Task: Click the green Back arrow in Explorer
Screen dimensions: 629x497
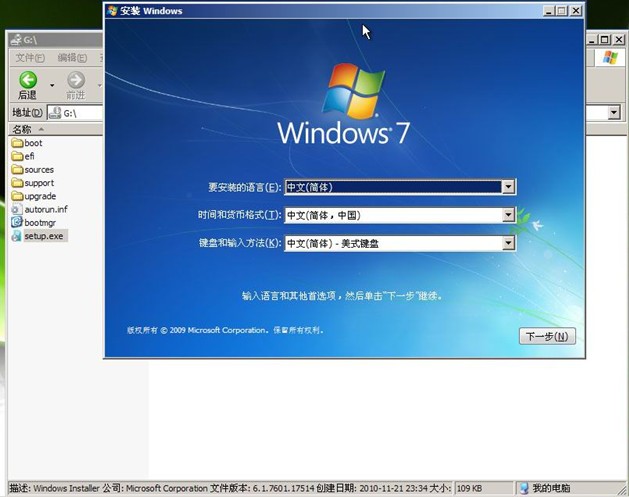Action: (28, 80)
